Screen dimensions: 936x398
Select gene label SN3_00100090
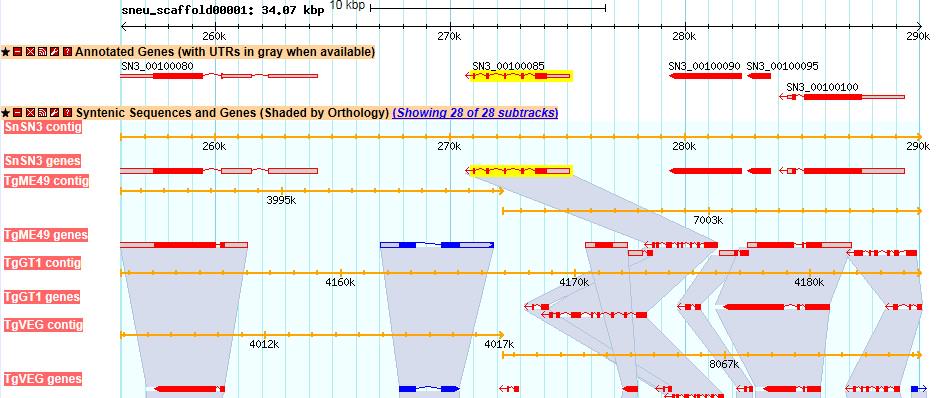coord(704,66)
